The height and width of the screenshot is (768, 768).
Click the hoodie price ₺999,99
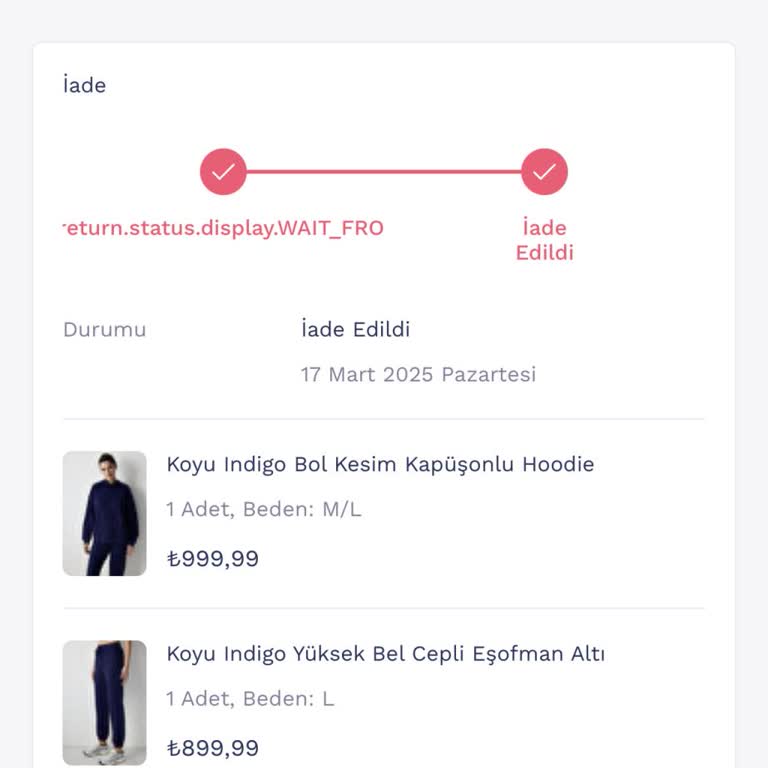[x=212, y=559]
